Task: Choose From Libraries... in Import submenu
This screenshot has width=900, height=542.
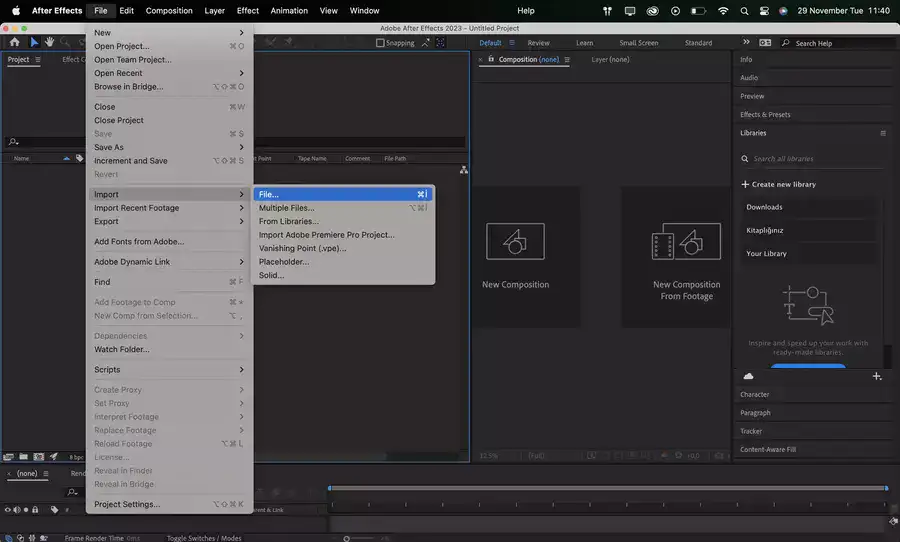Action: [x=343, y=221]
